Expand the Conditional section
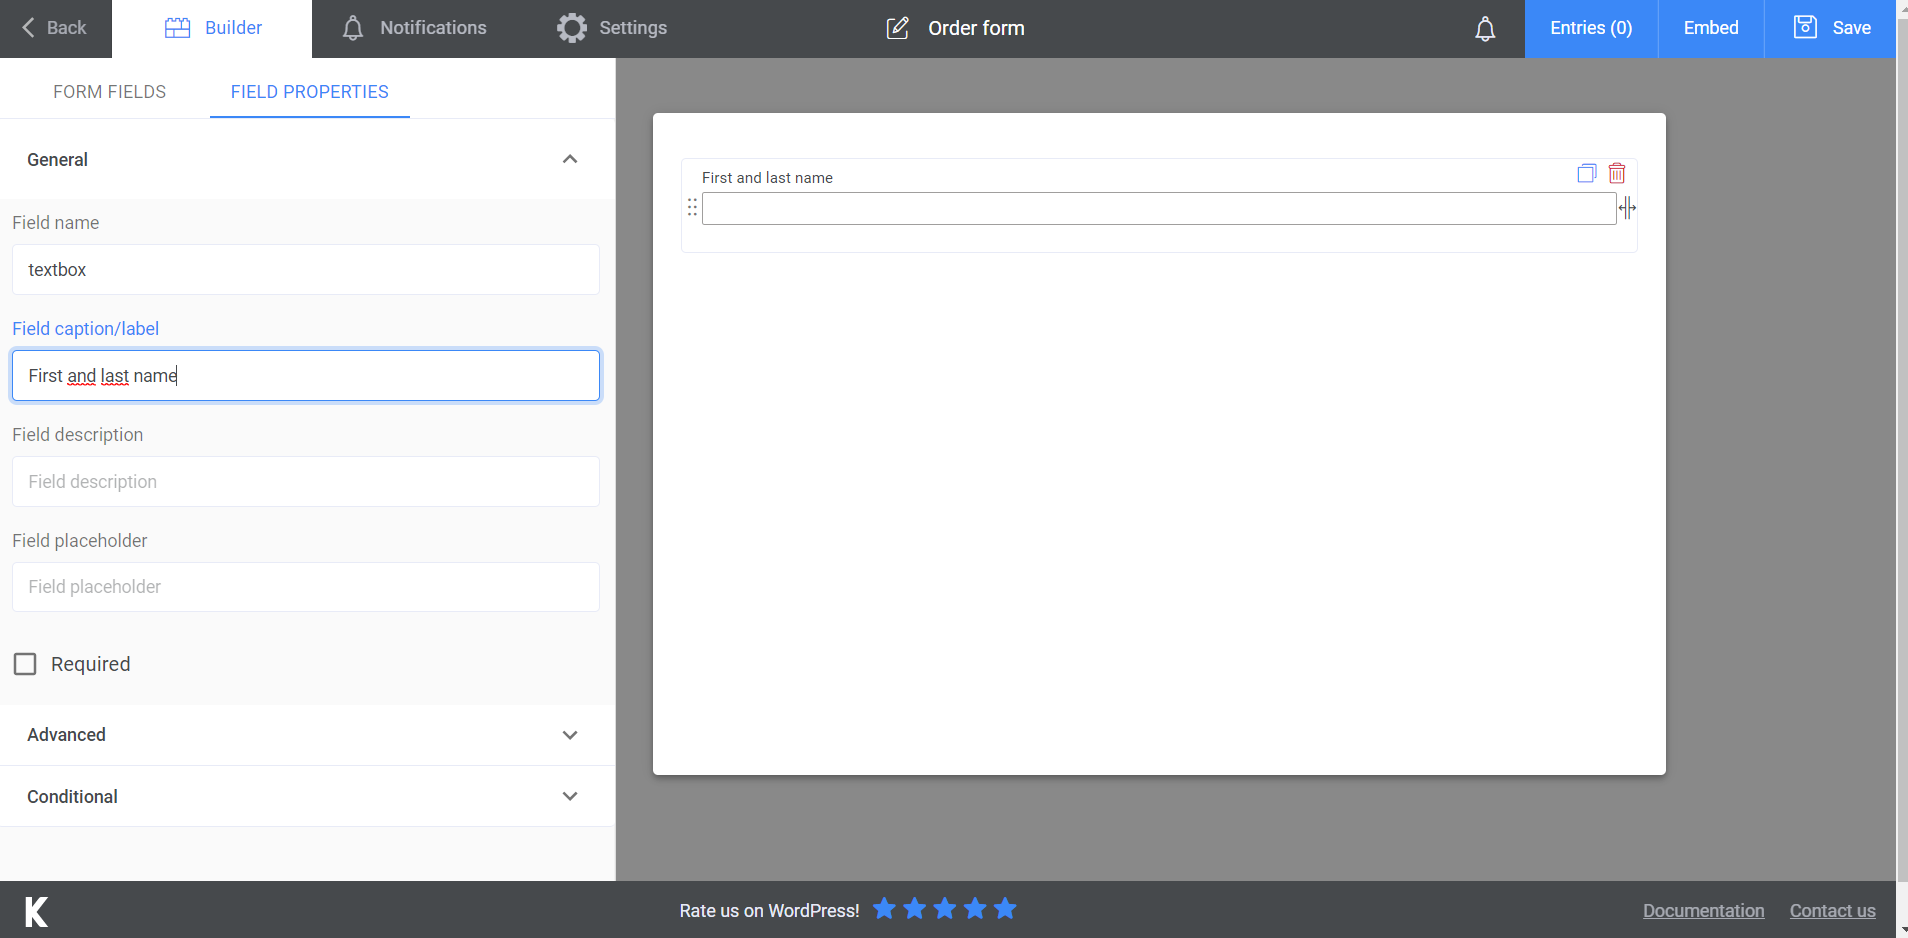The height and width of the screenshot is (938, 1908). [x=570, y=796]
